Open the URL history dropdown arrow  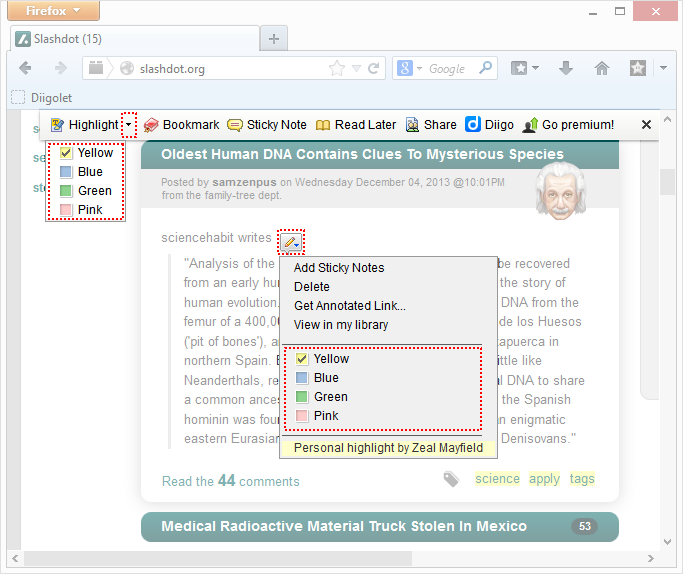356,68
